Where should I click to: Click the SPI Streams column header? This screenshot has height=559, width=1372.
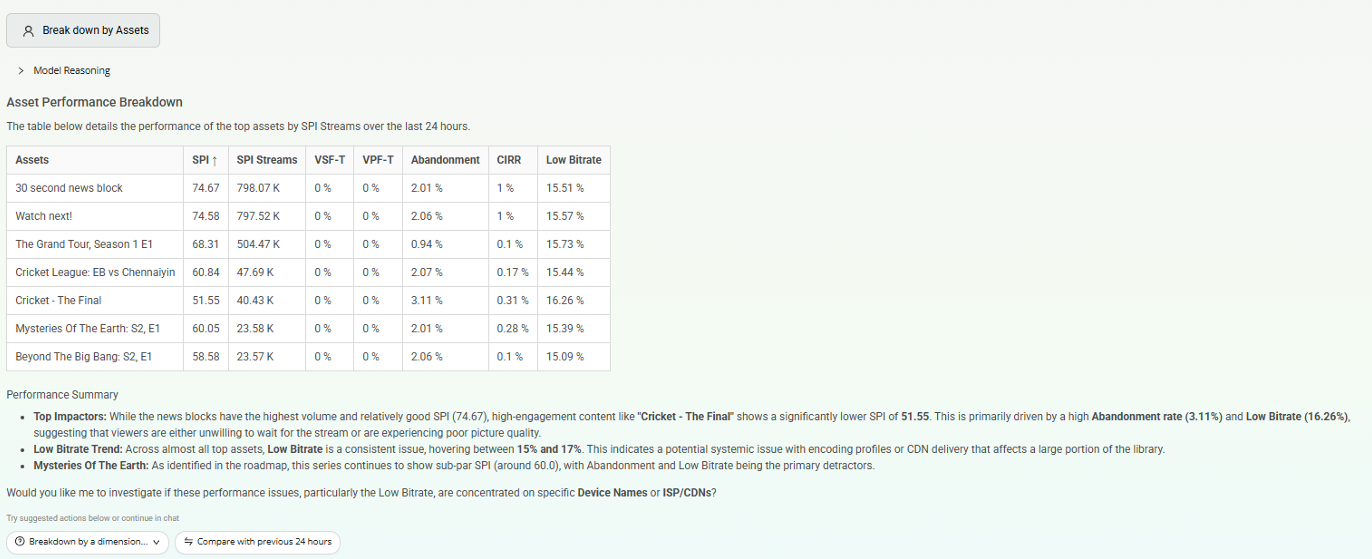[267, 160]
